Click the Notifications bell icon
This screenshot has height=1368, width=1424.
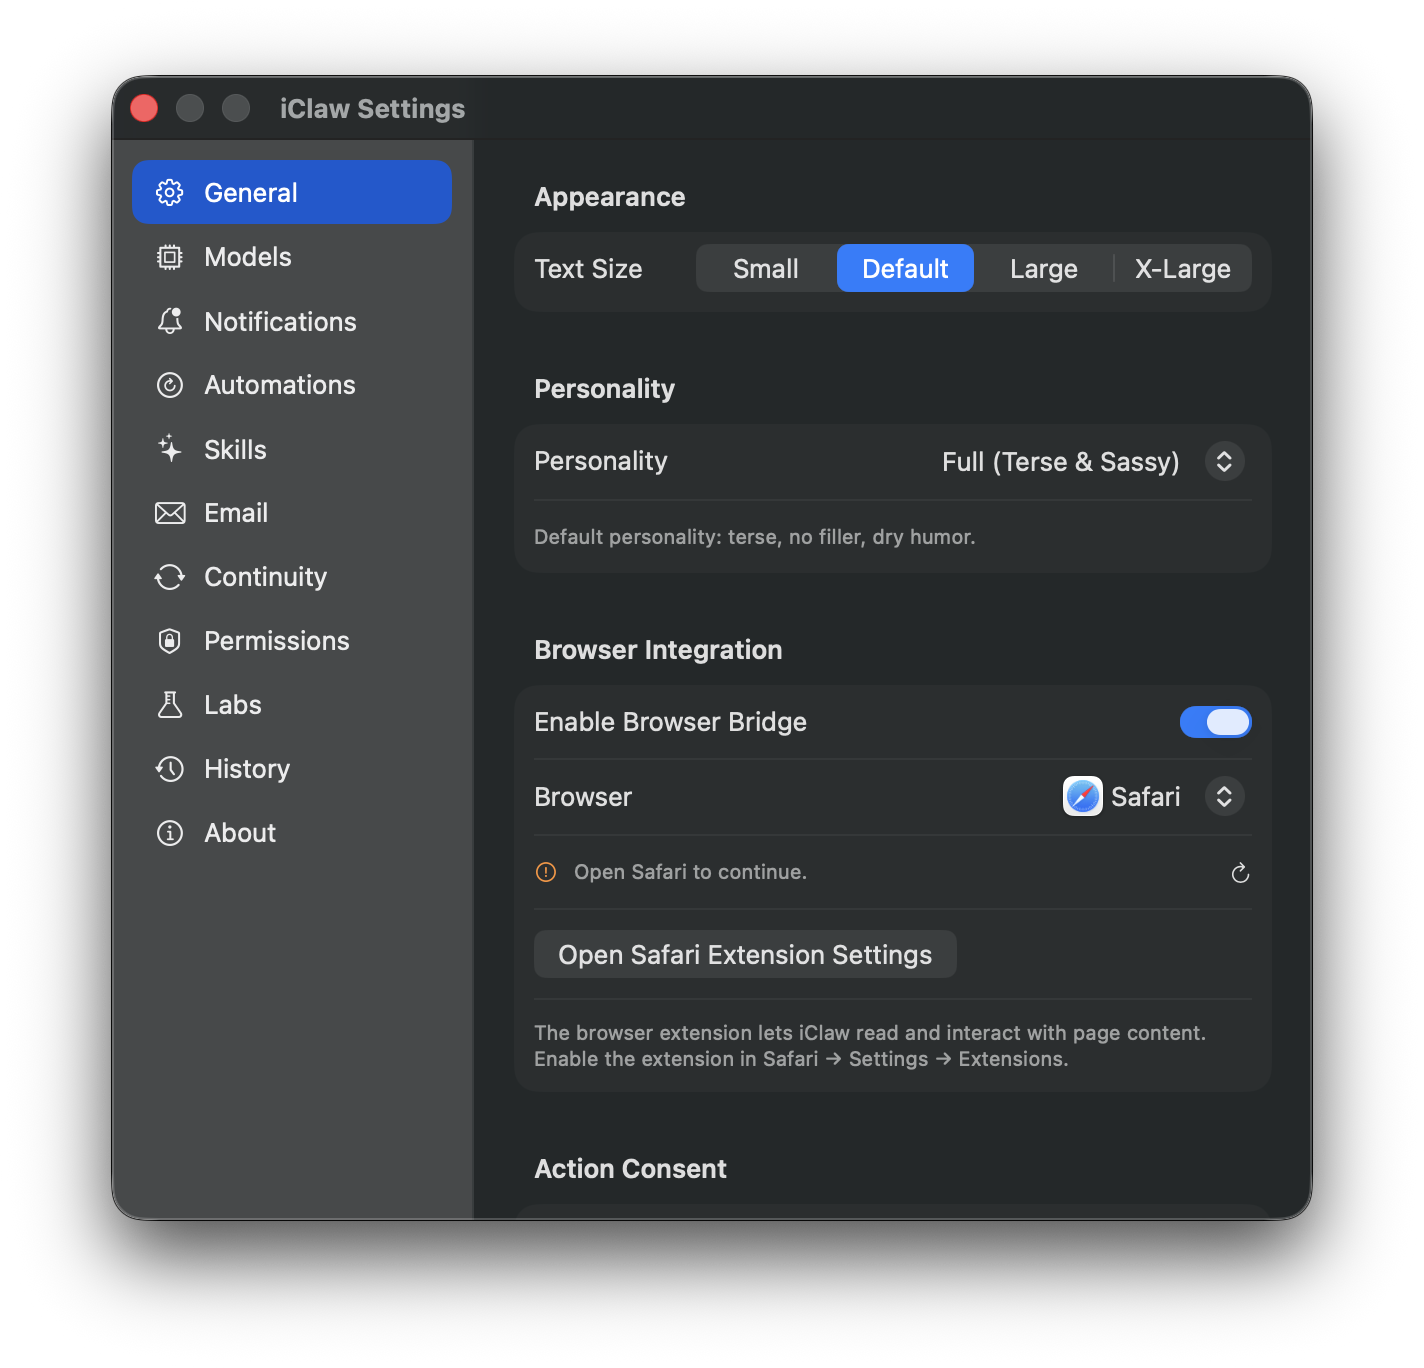pos(170,321)
